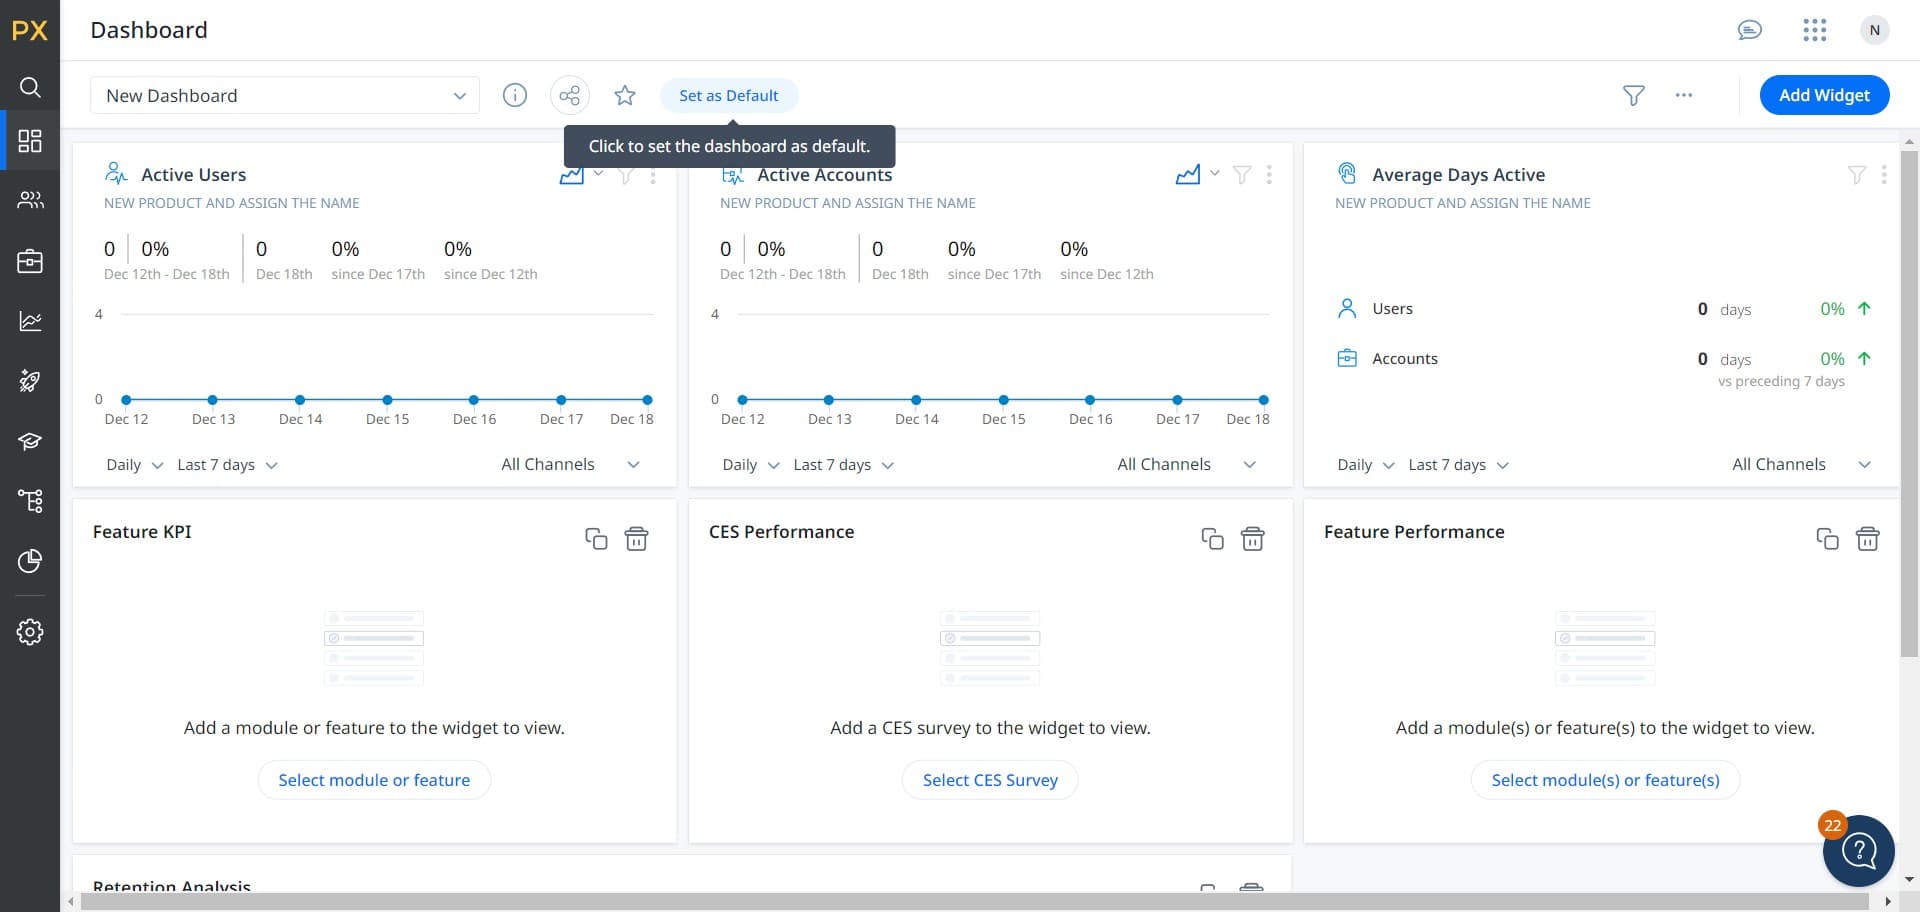Open the Audience section from the sidebar

click(29, 200)
